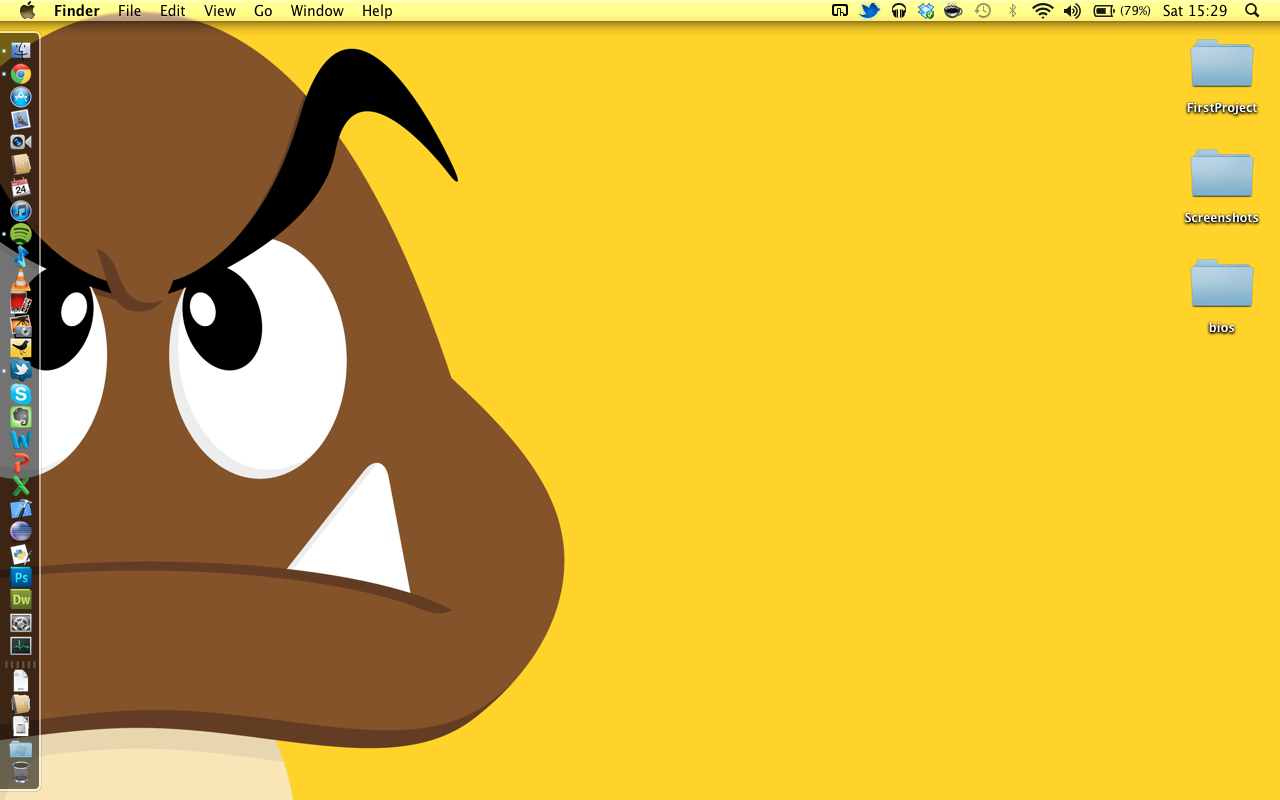This screenshot has width=1280, height=800.
Task: Launch Photoshop from the Dock
Action: click(x=21, y=577)
